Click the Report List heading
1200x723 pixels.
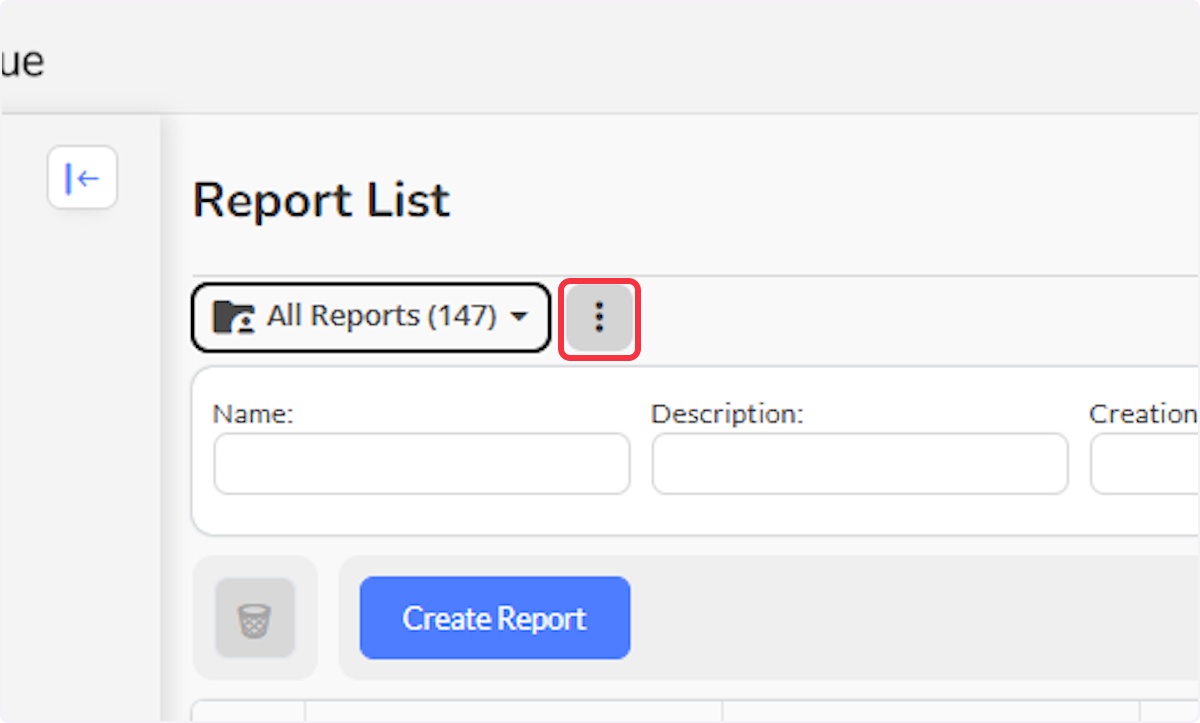322,200
